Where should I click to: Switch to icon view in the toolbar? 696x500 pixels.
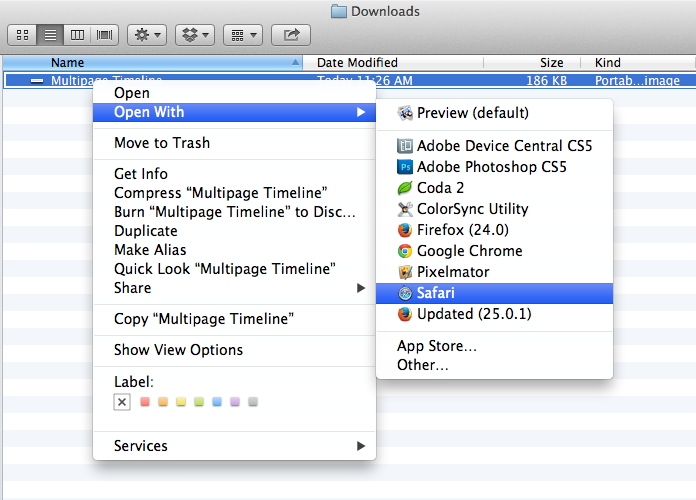pos(22,35)
